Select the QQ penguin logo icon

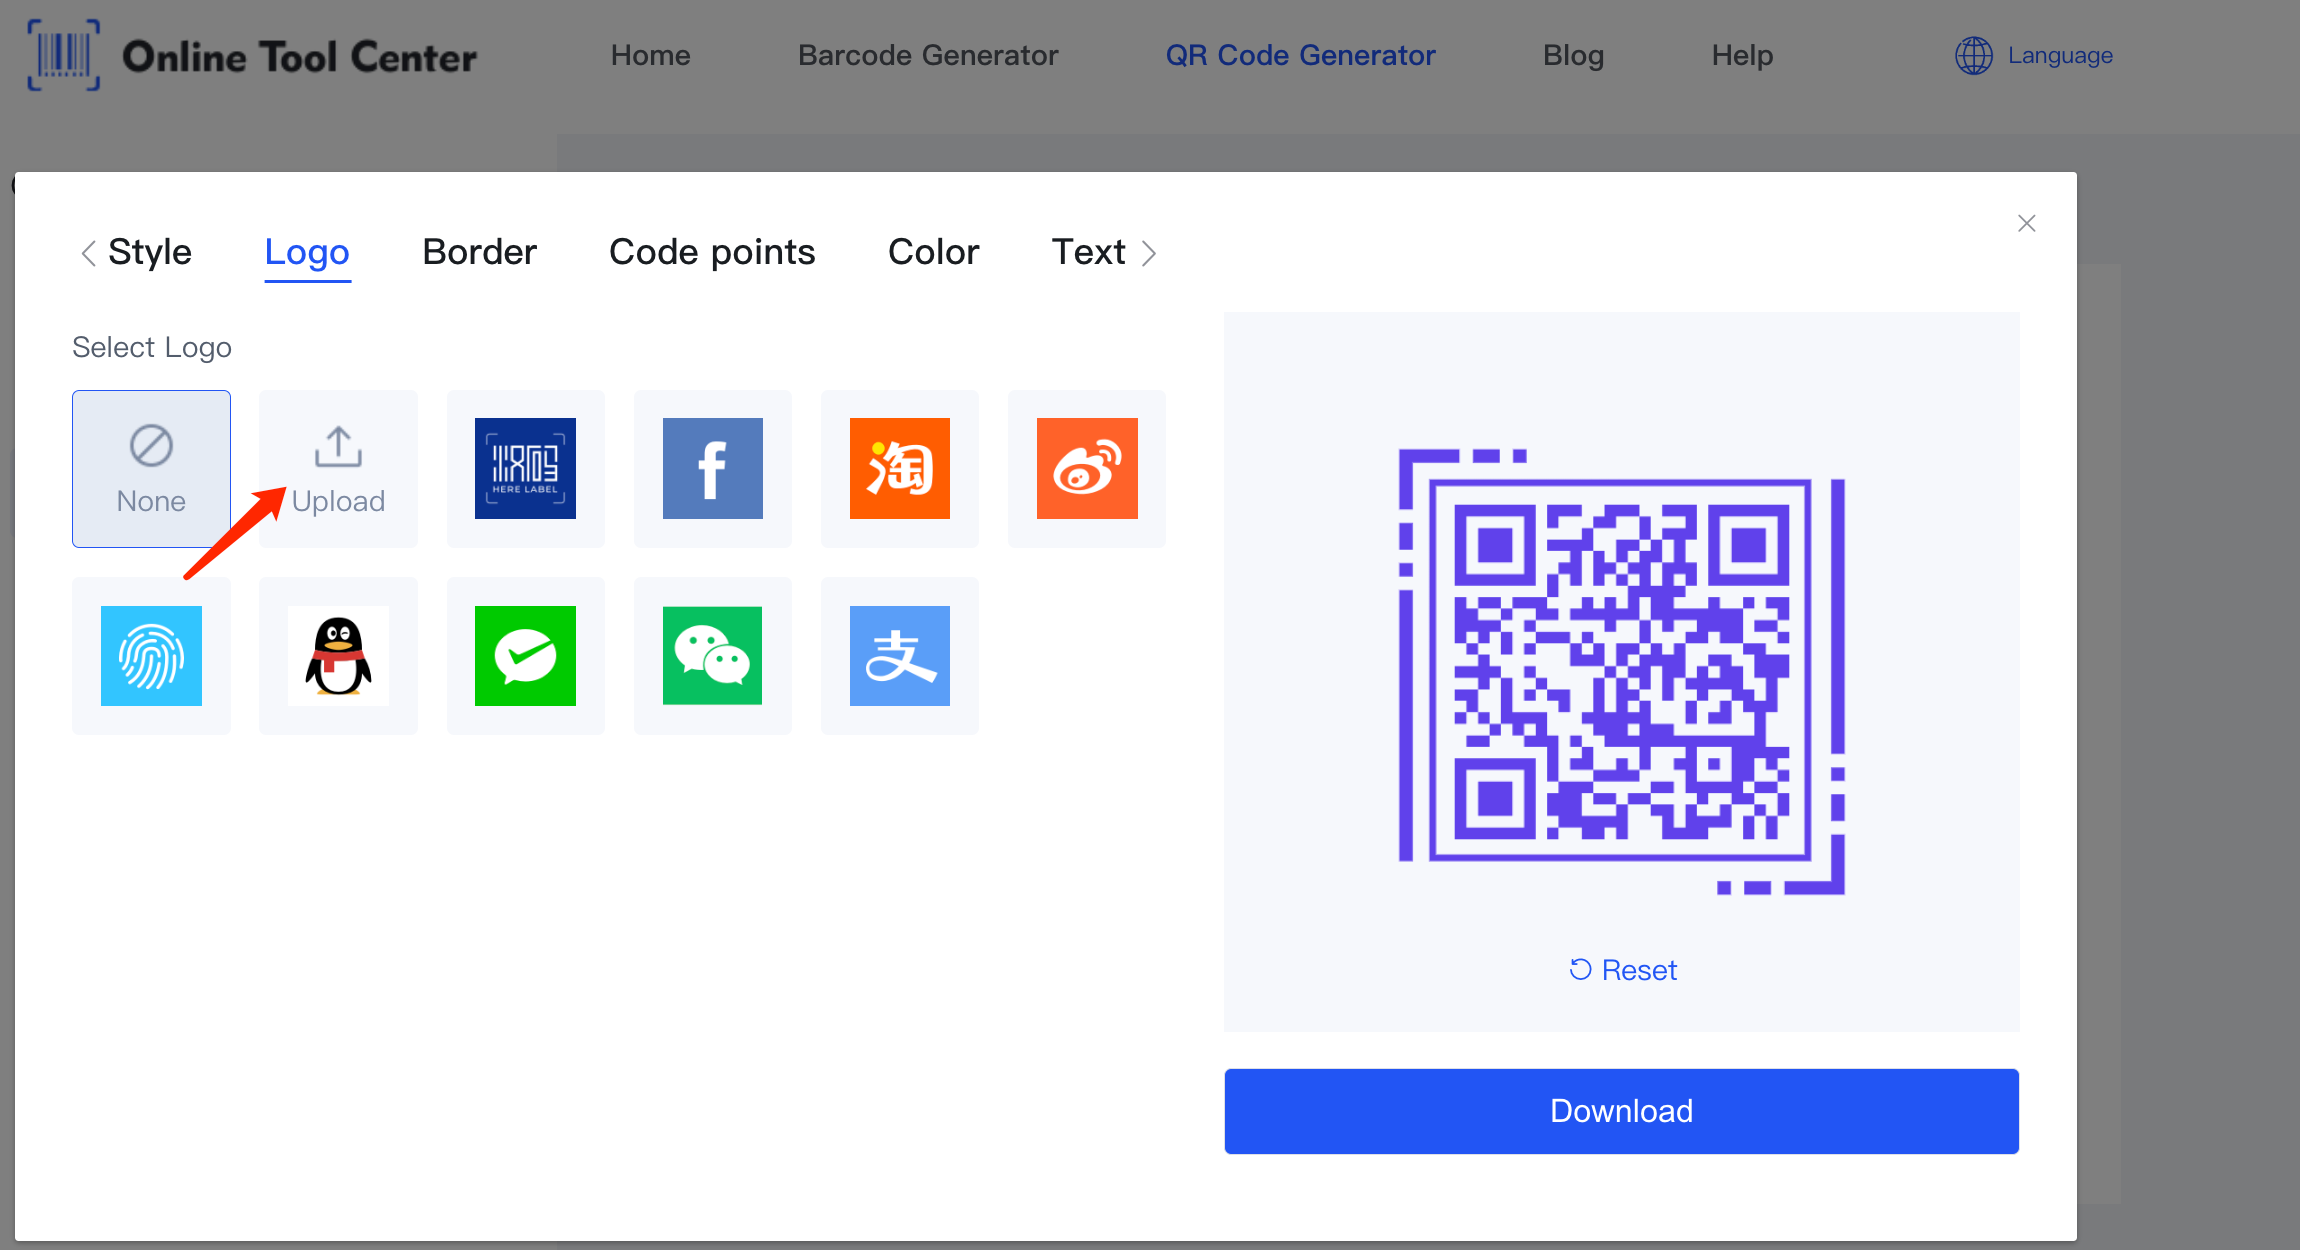[337, 656]
